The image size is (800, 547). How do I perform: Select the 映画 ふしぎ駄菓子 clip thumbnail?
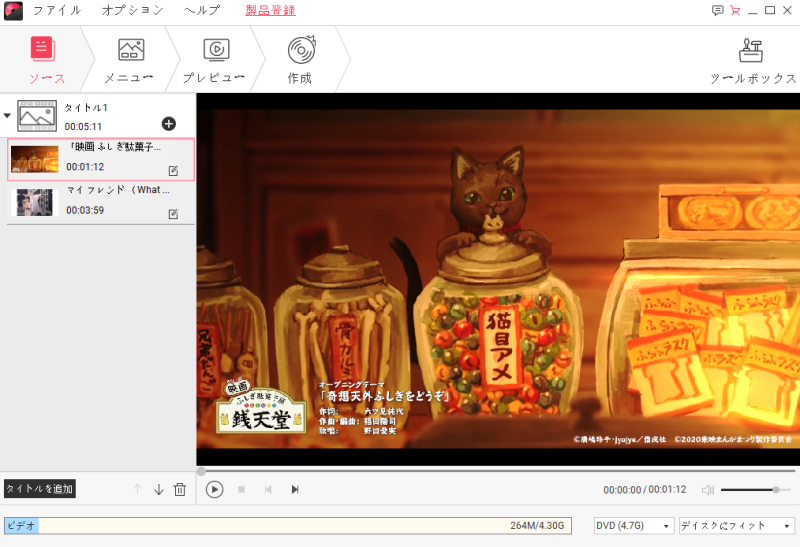click(35, 159)
